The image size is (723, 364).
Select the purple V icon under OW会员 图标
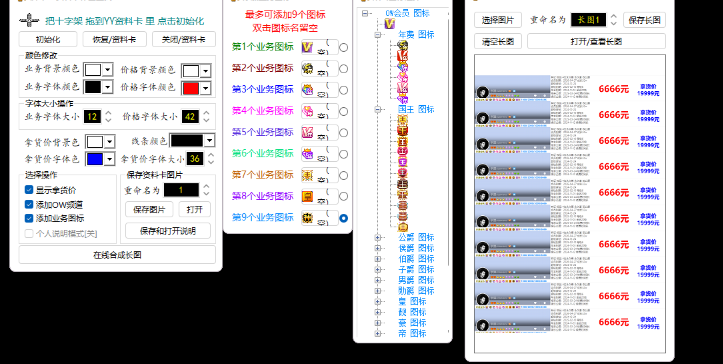390,24
